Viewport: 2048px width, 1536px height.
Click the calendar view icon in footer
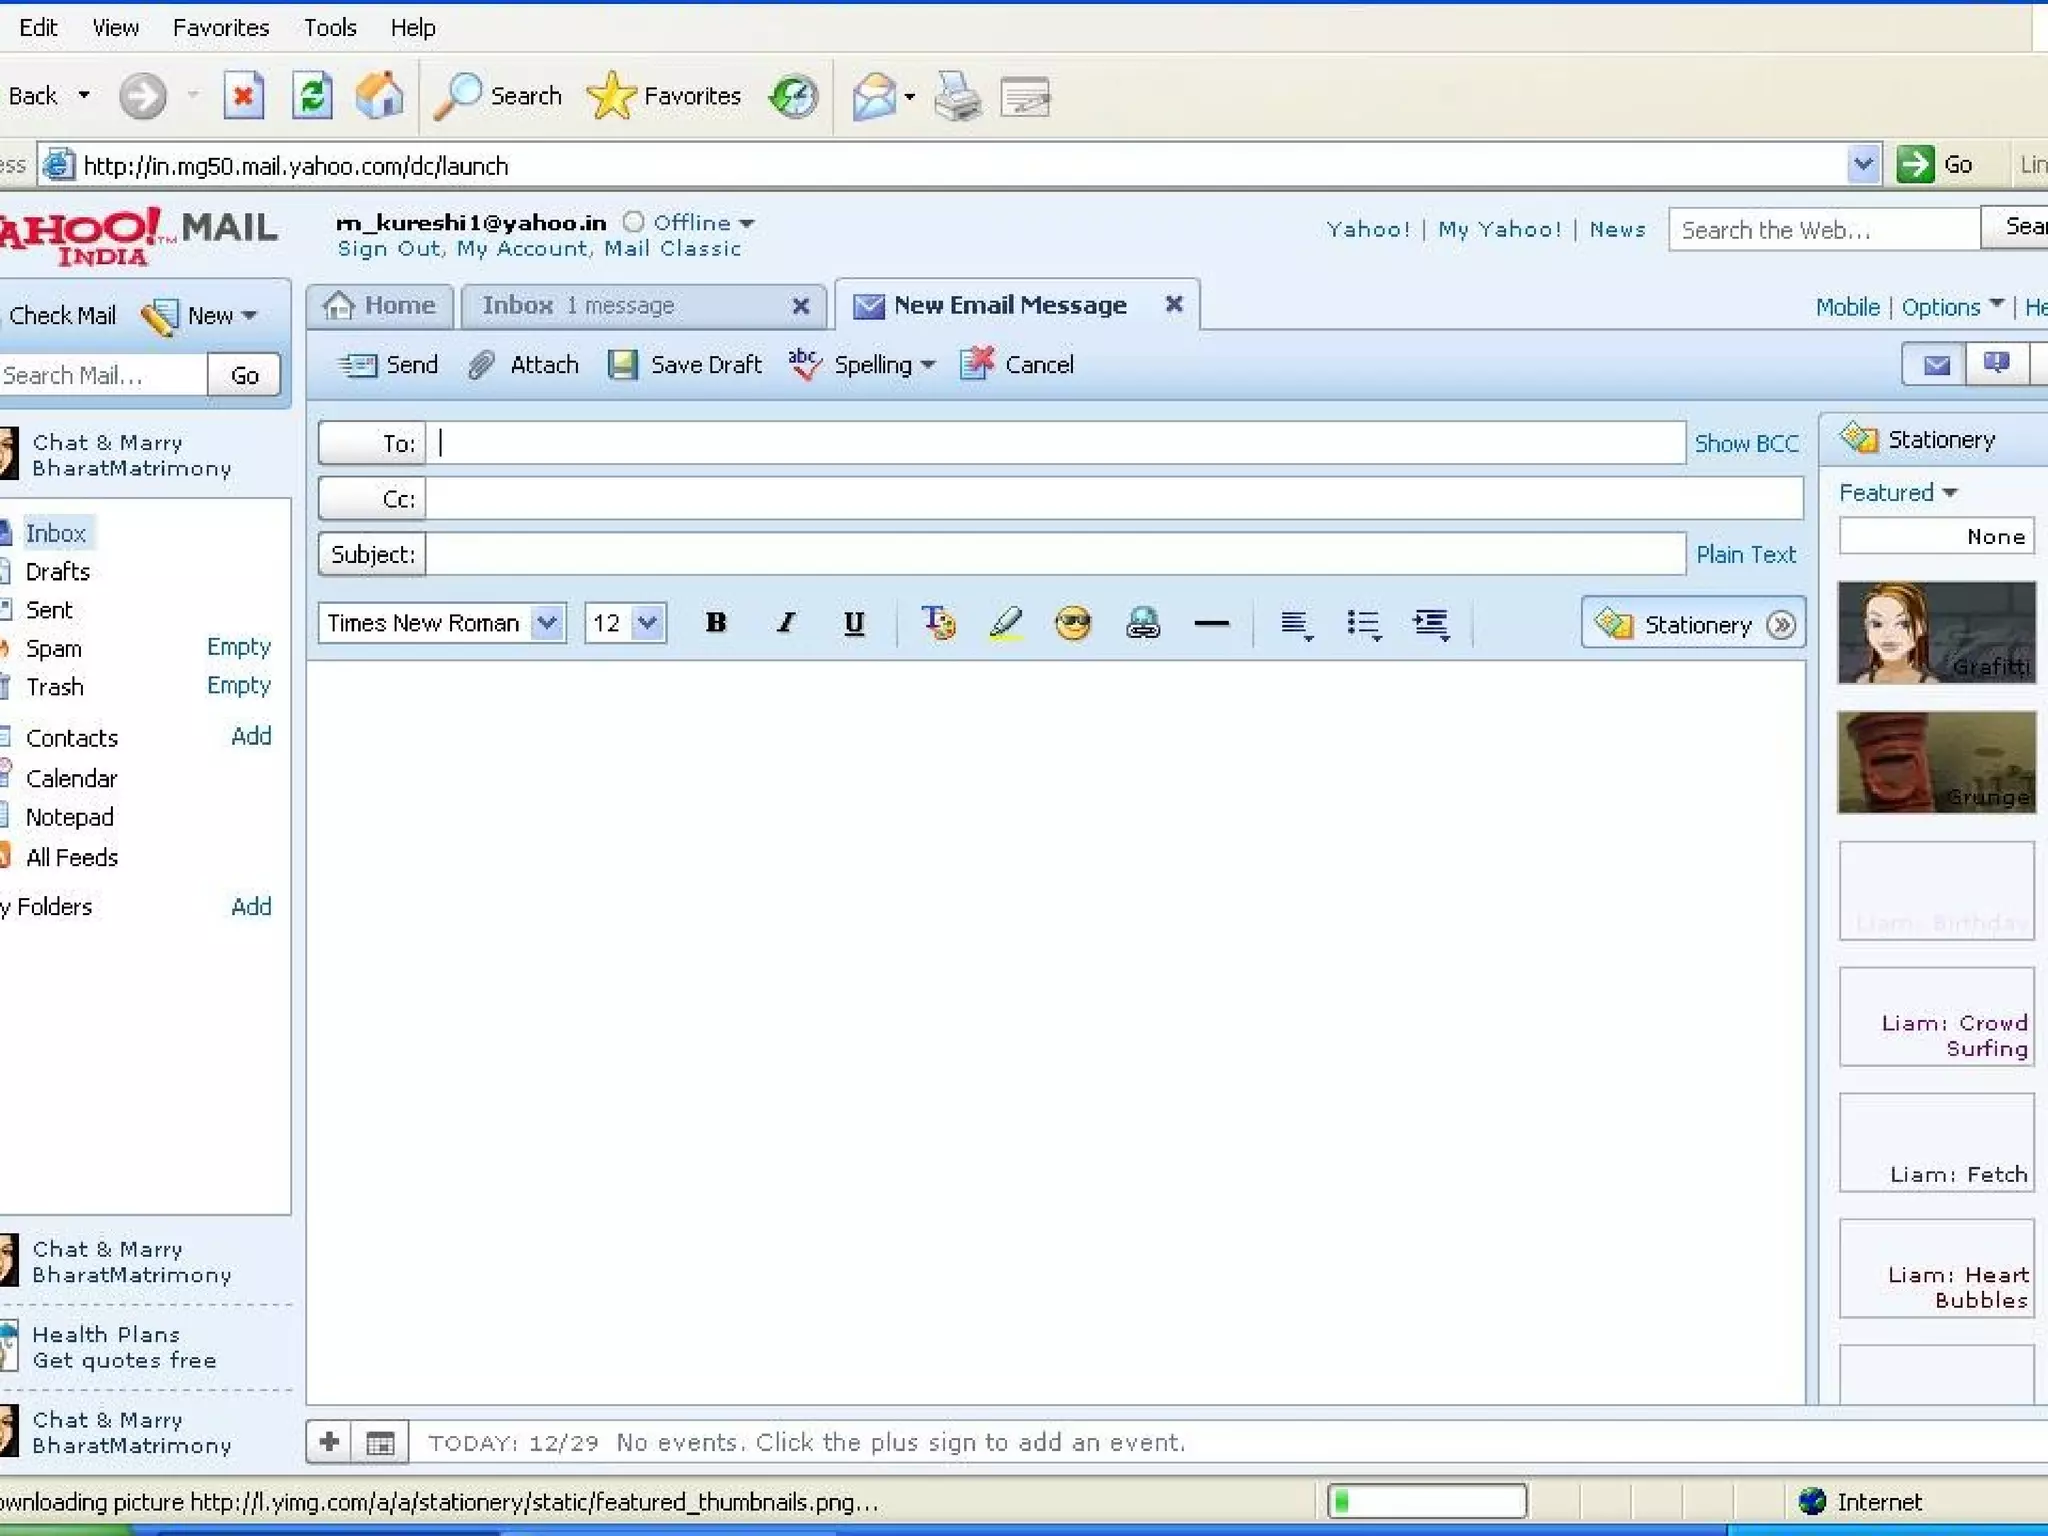pyautogui.click(x=380, y=1443)
